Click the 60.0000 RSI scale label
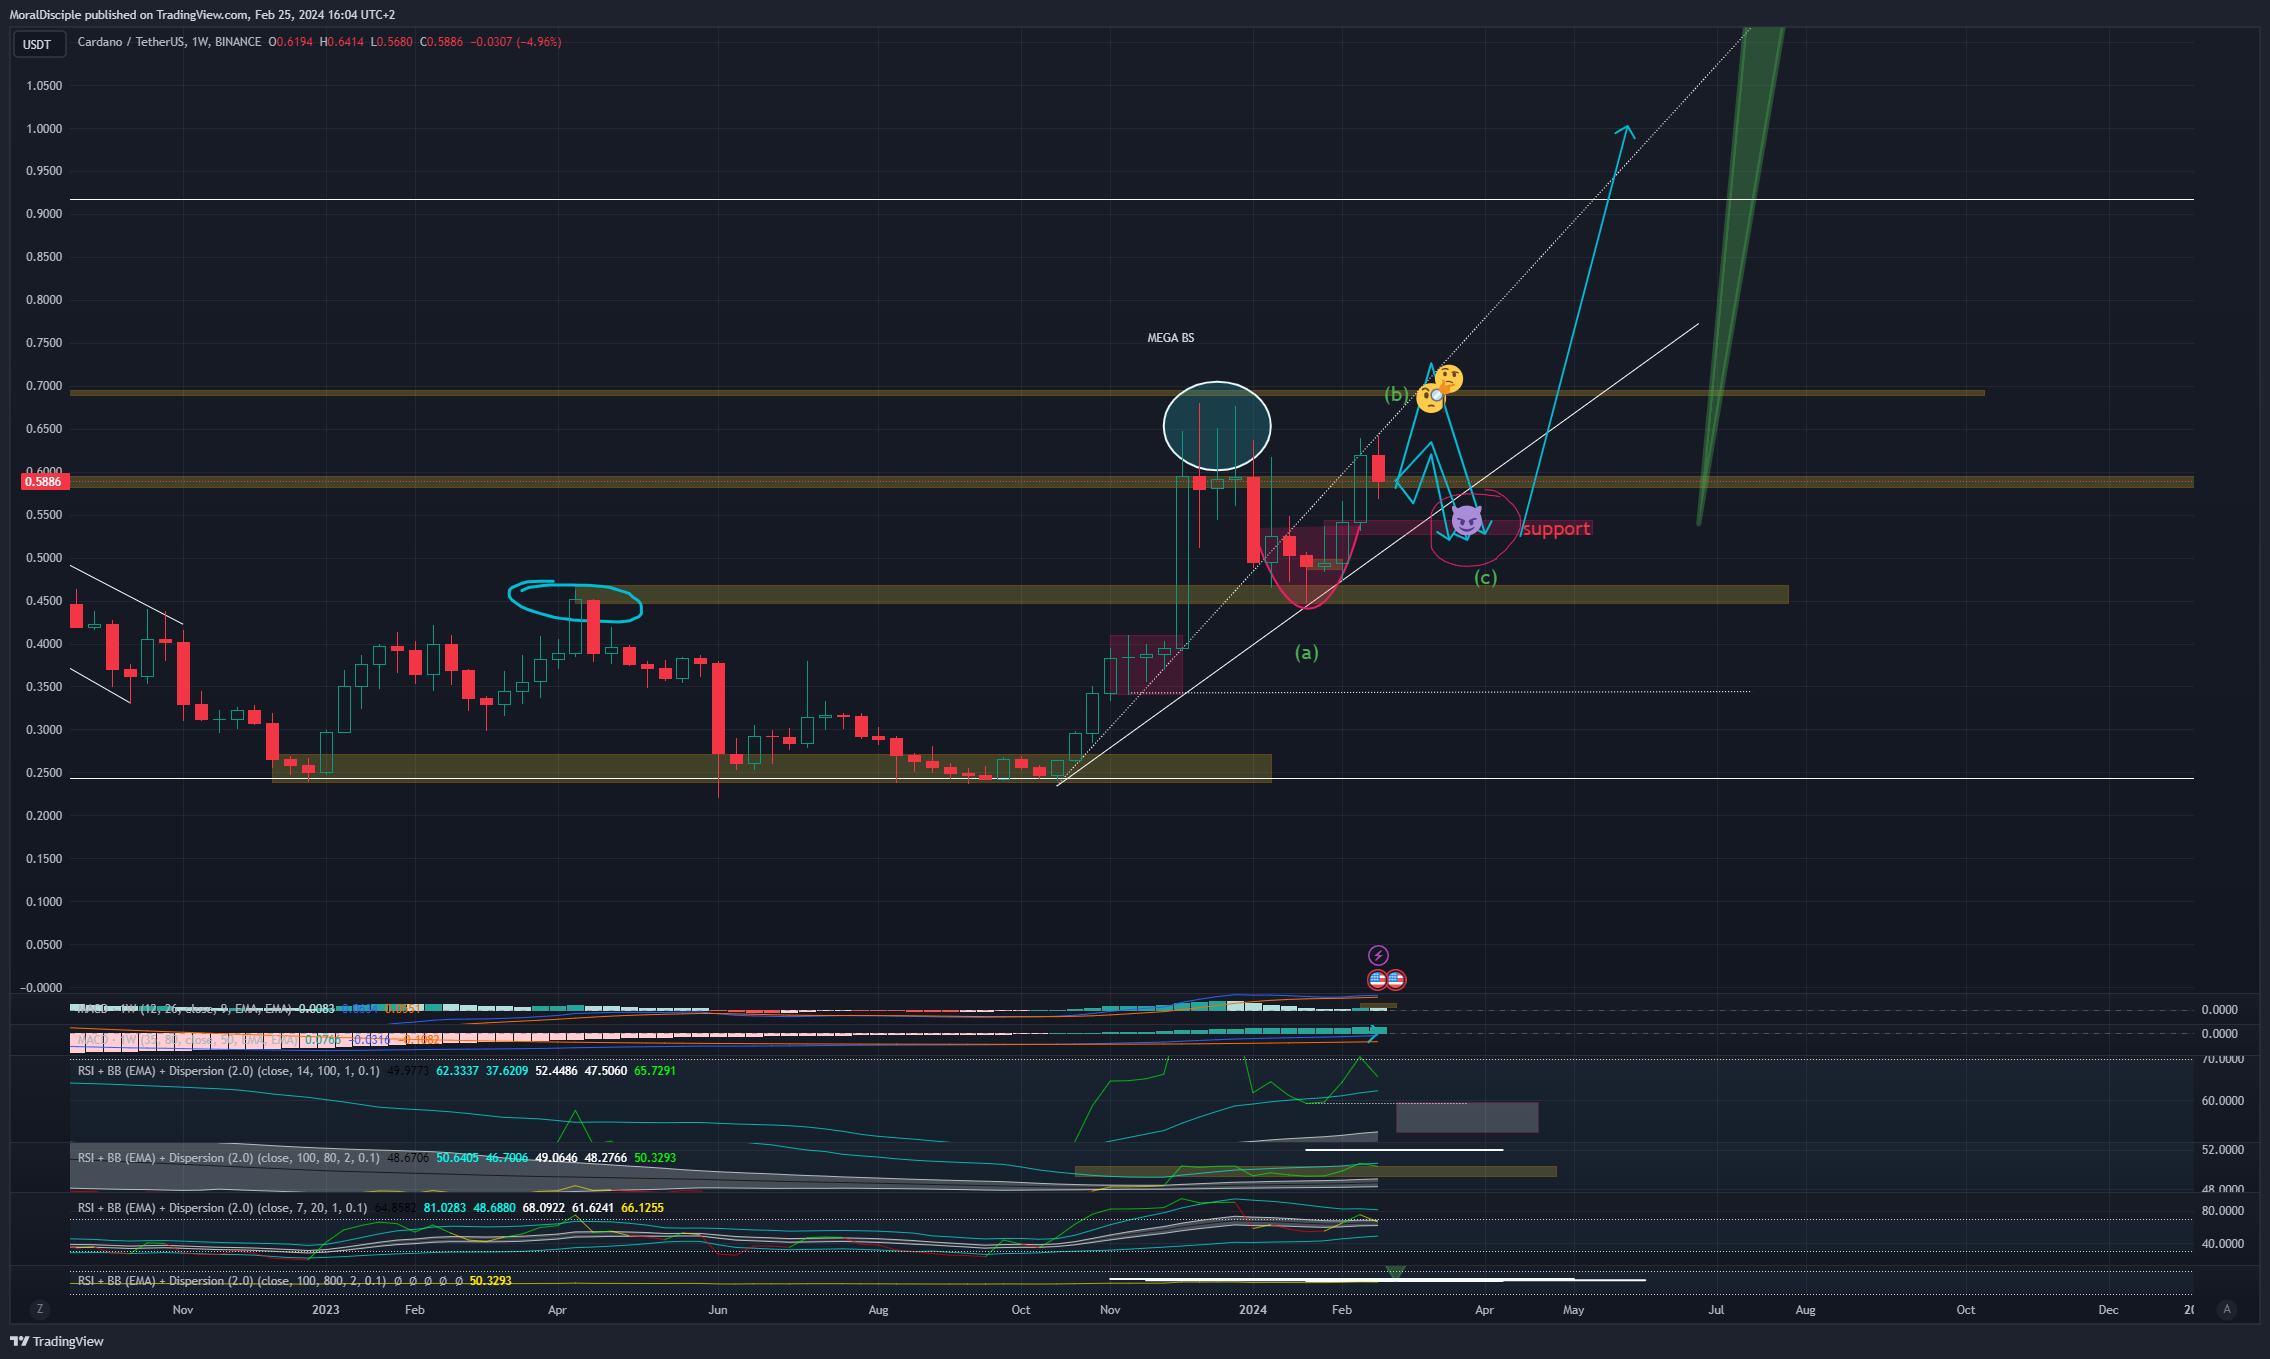 coord(2223,1101)
